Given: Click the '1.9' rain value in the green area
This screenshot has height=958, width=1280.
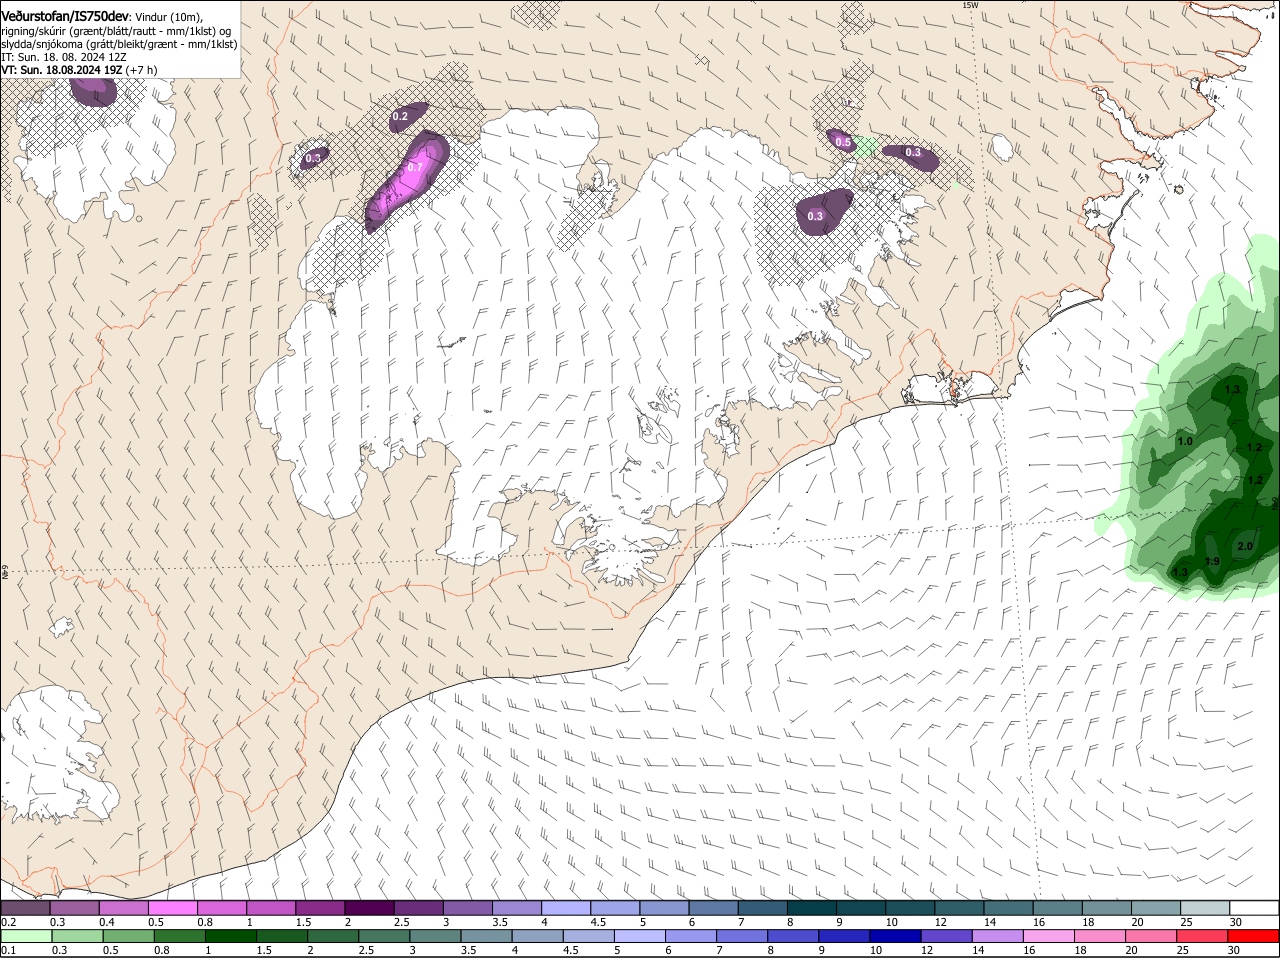Looking at the screenshot, I should click(x=1212, y=562).
